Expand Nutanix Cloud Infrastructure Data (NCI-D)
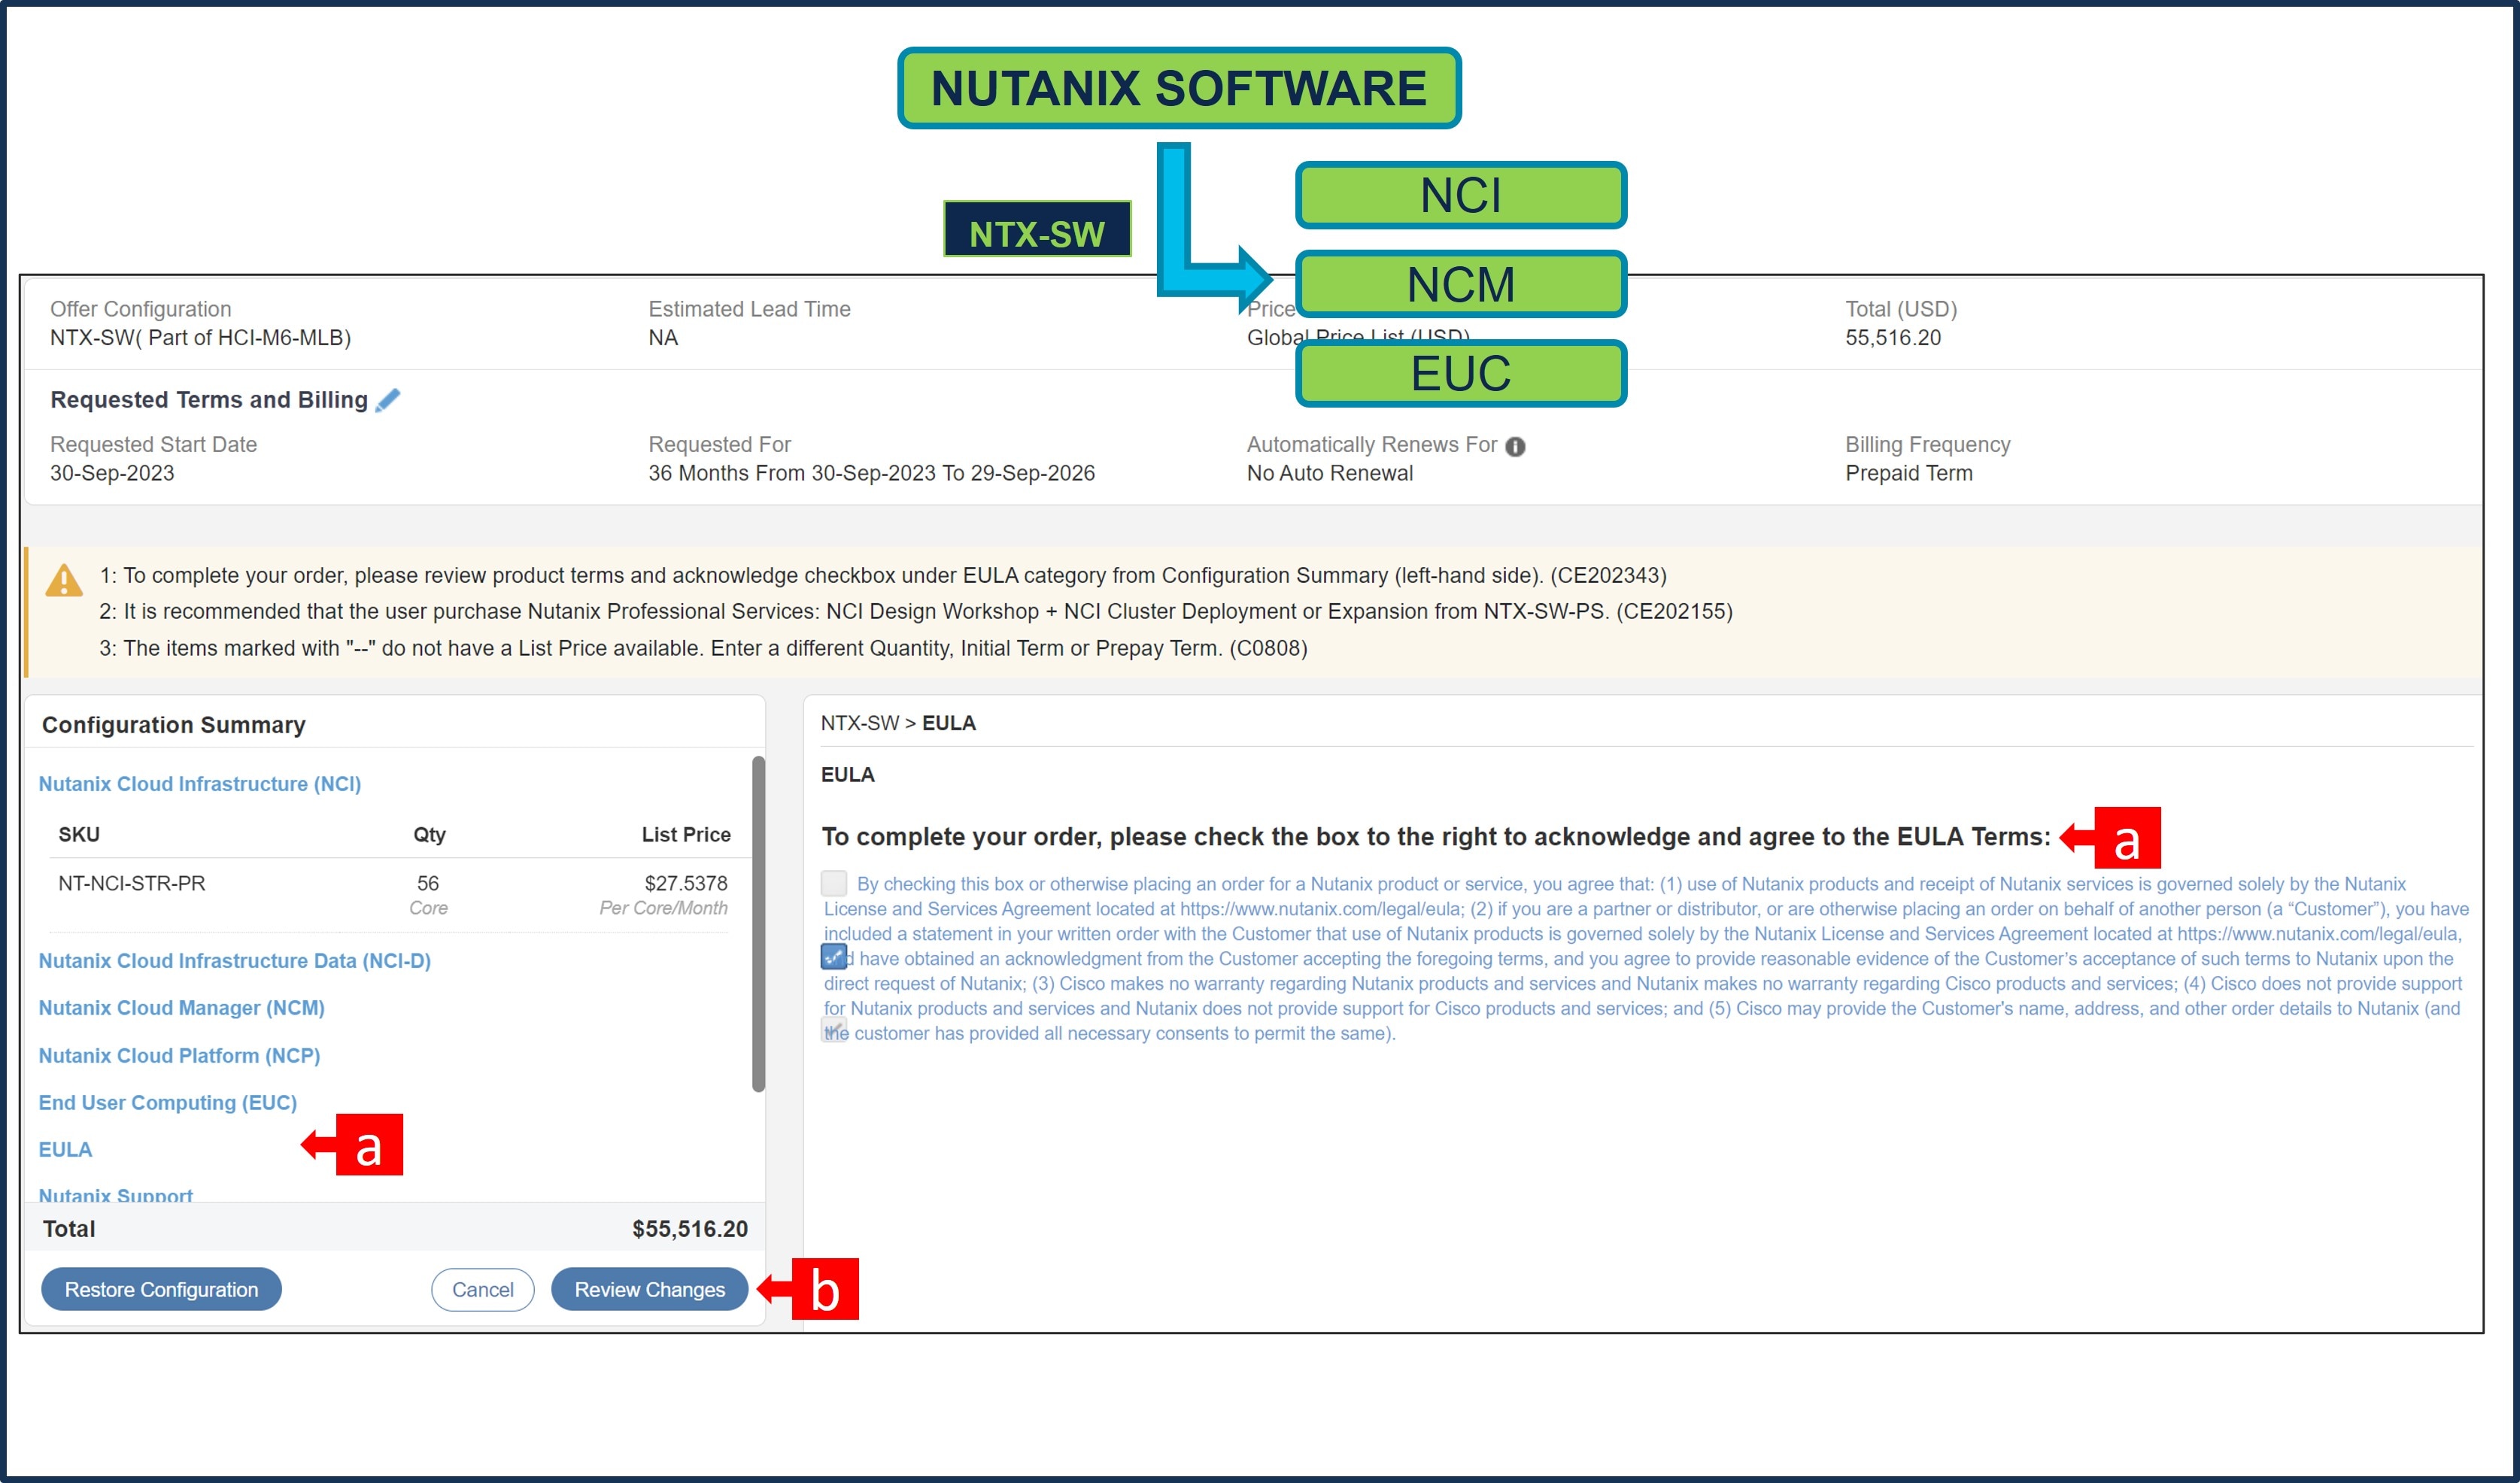This screenshot has height=1483, width=2520. [235, 961]
